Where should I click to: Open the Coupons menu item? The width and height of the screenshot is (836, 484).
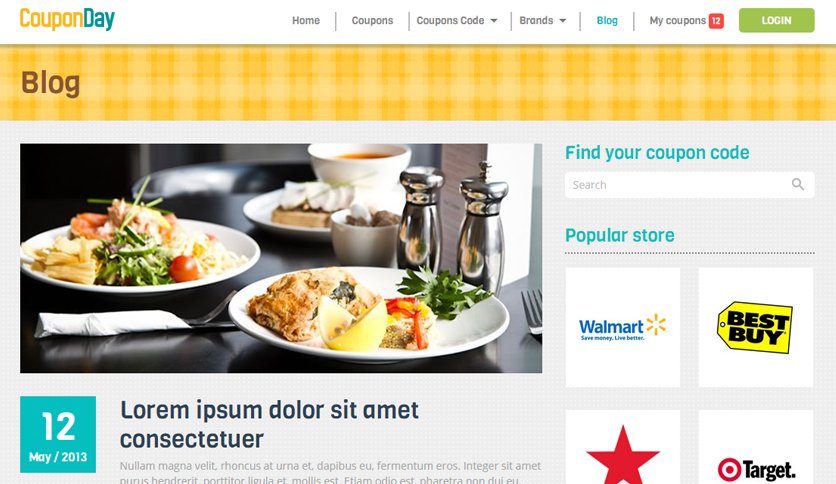click(x=372, y=20)
